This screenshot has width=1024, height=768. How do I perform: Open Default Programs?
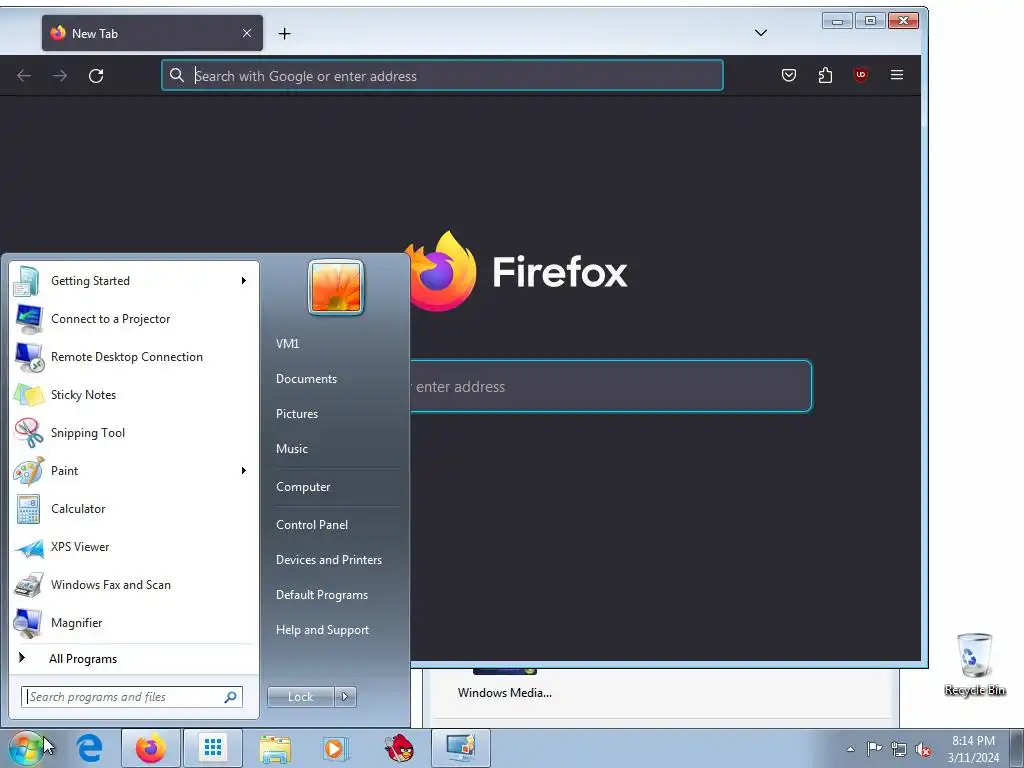322,595
